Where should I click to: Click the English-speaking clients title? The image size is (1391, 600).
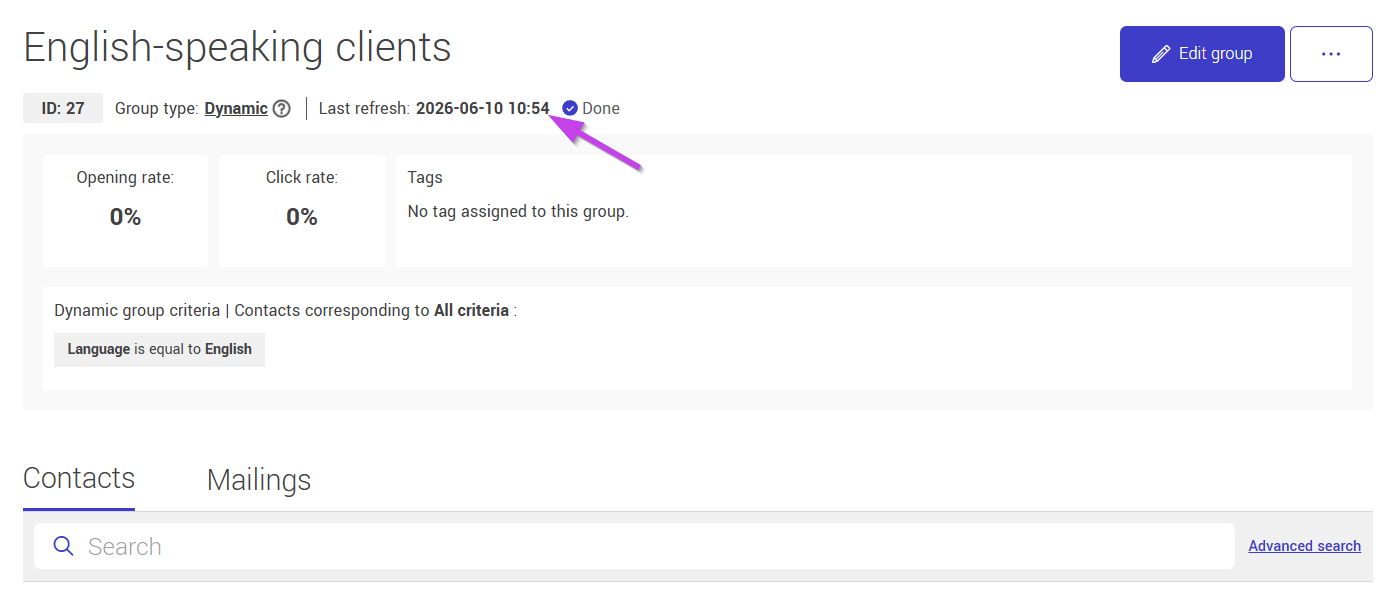point(237,48)
